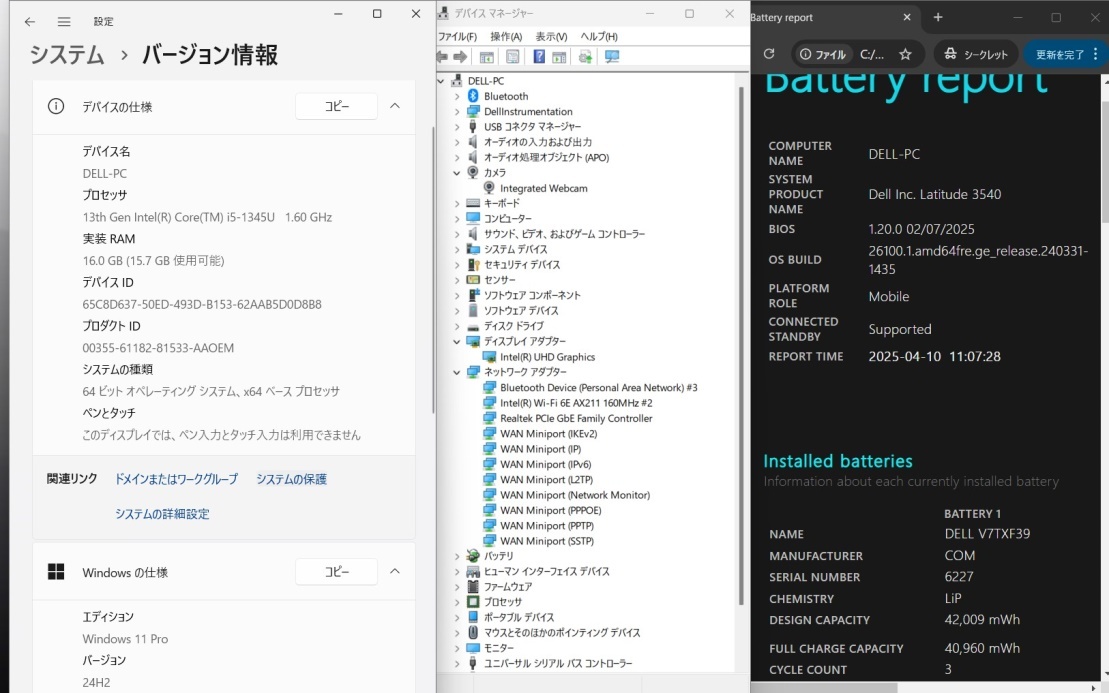
Task: Collapse the DELL-PC root node
Action: click(x=441, y=81)
